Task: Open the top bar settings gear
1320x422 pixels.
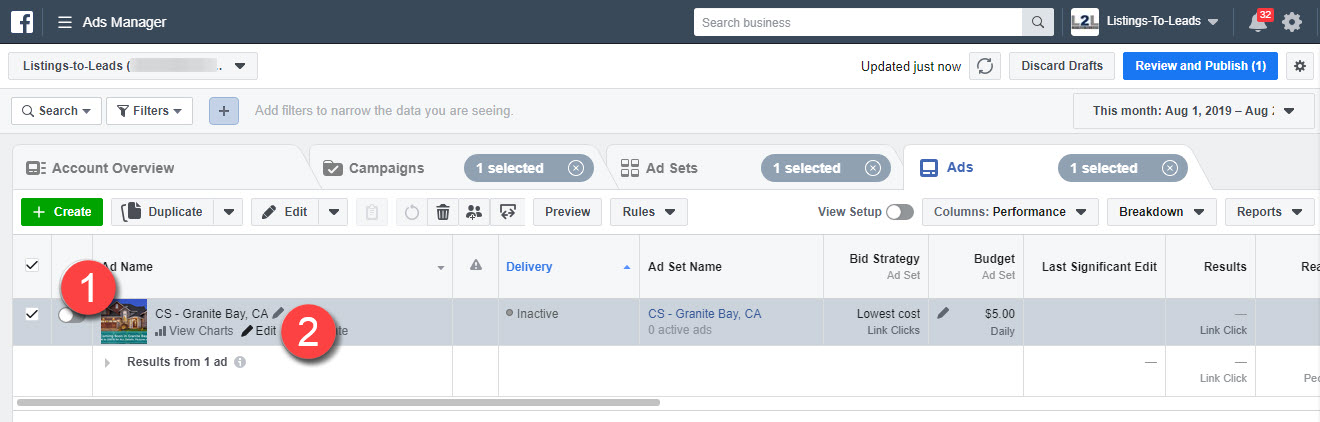Action: (1292, 22)
